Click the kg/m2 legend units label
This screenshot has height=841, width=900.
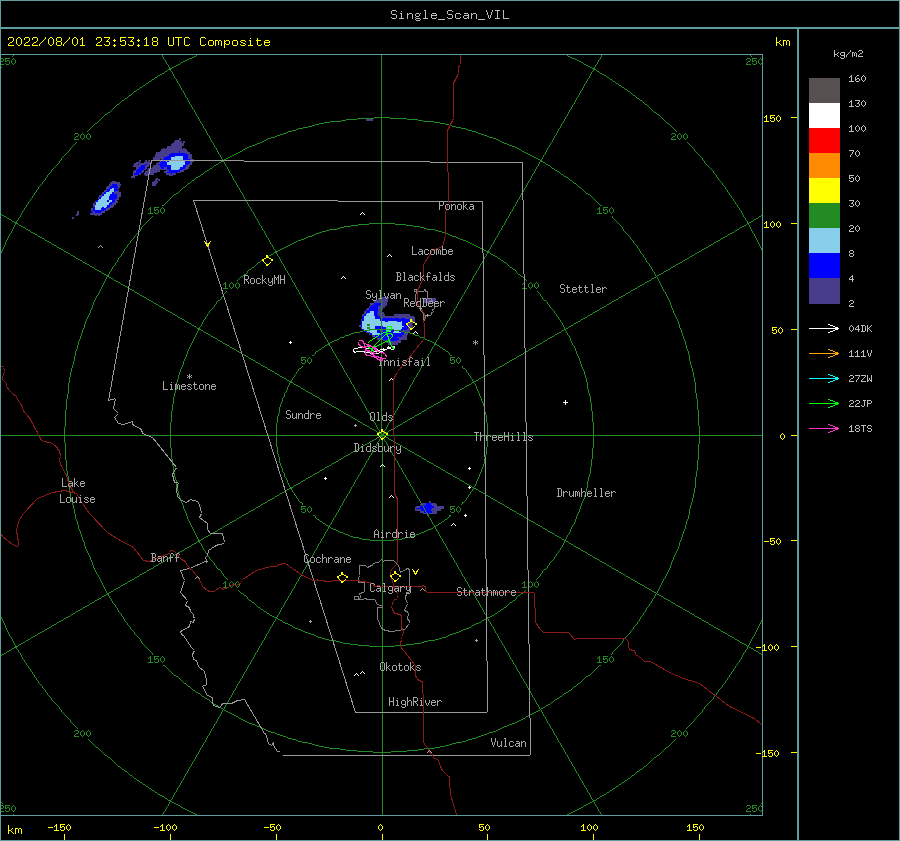pos(848,54)
